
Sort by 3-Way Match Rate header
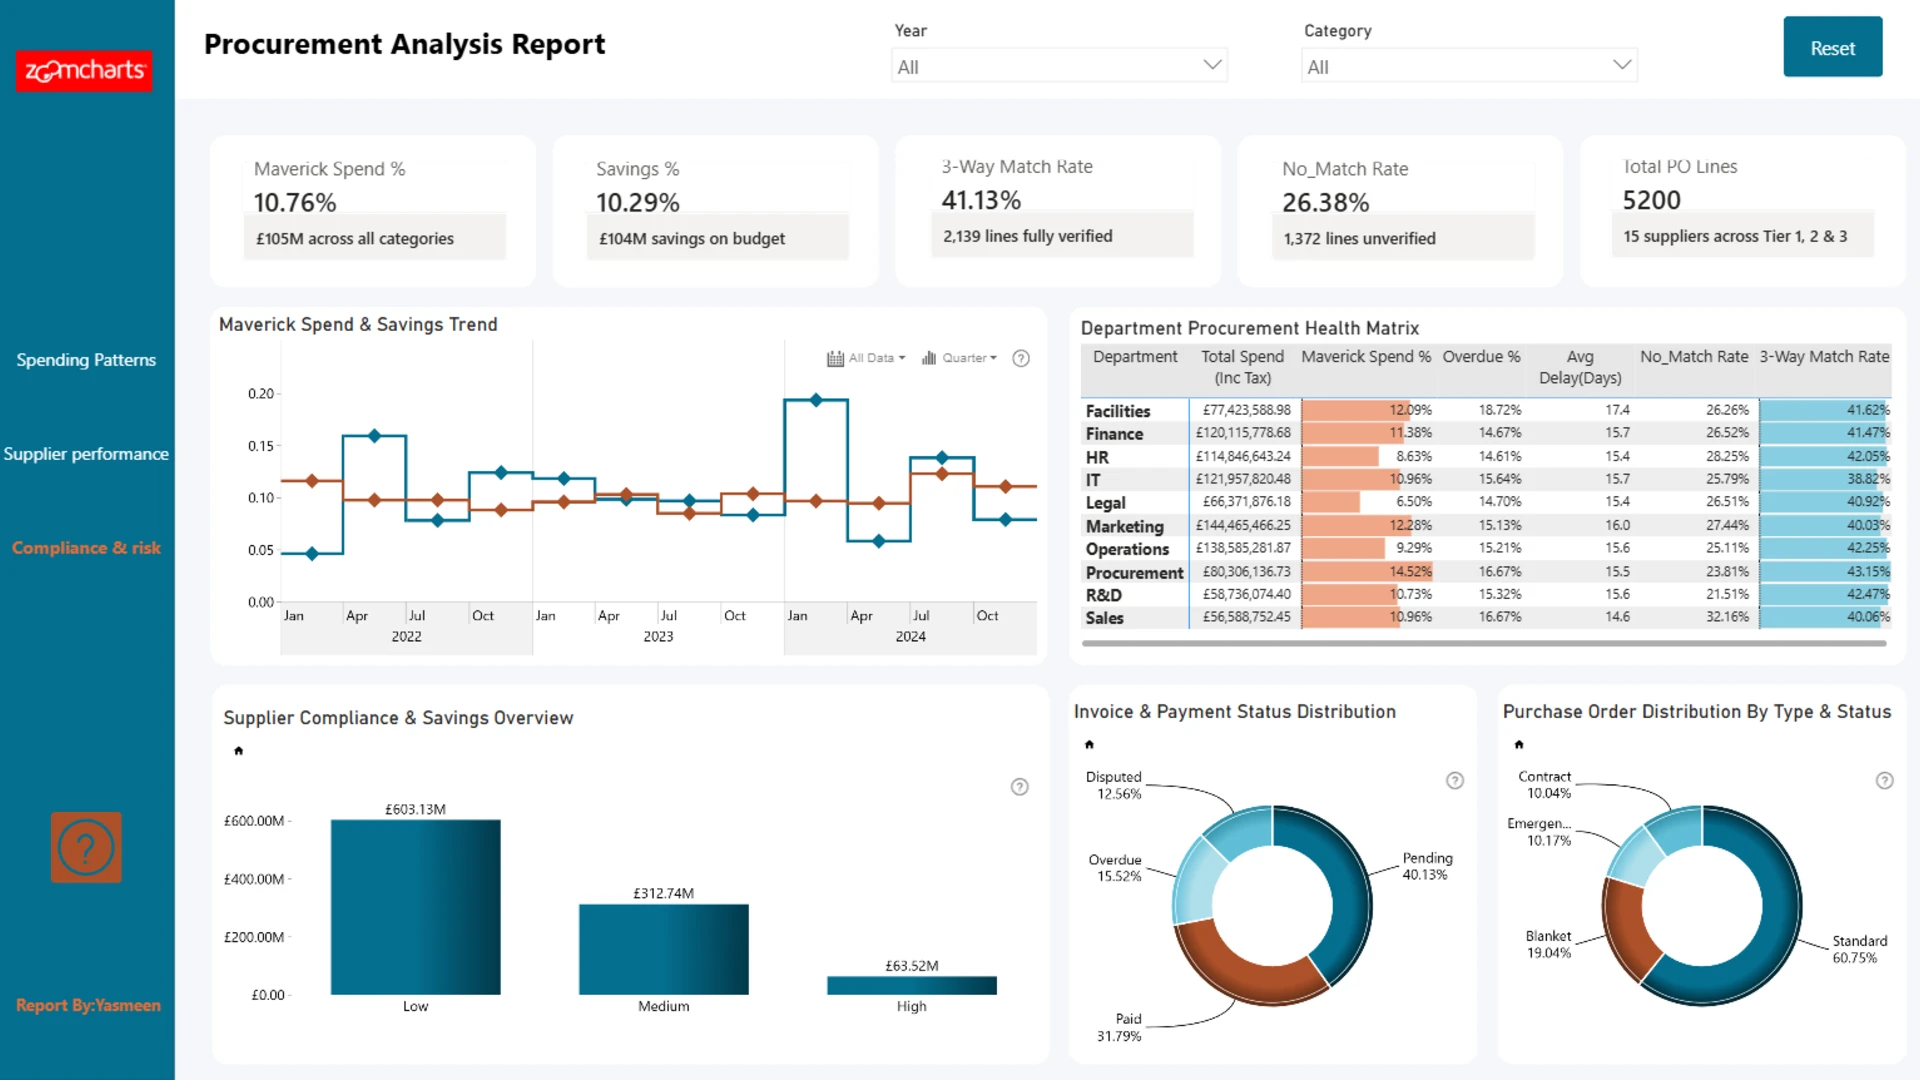click(x=1824, y=357)
